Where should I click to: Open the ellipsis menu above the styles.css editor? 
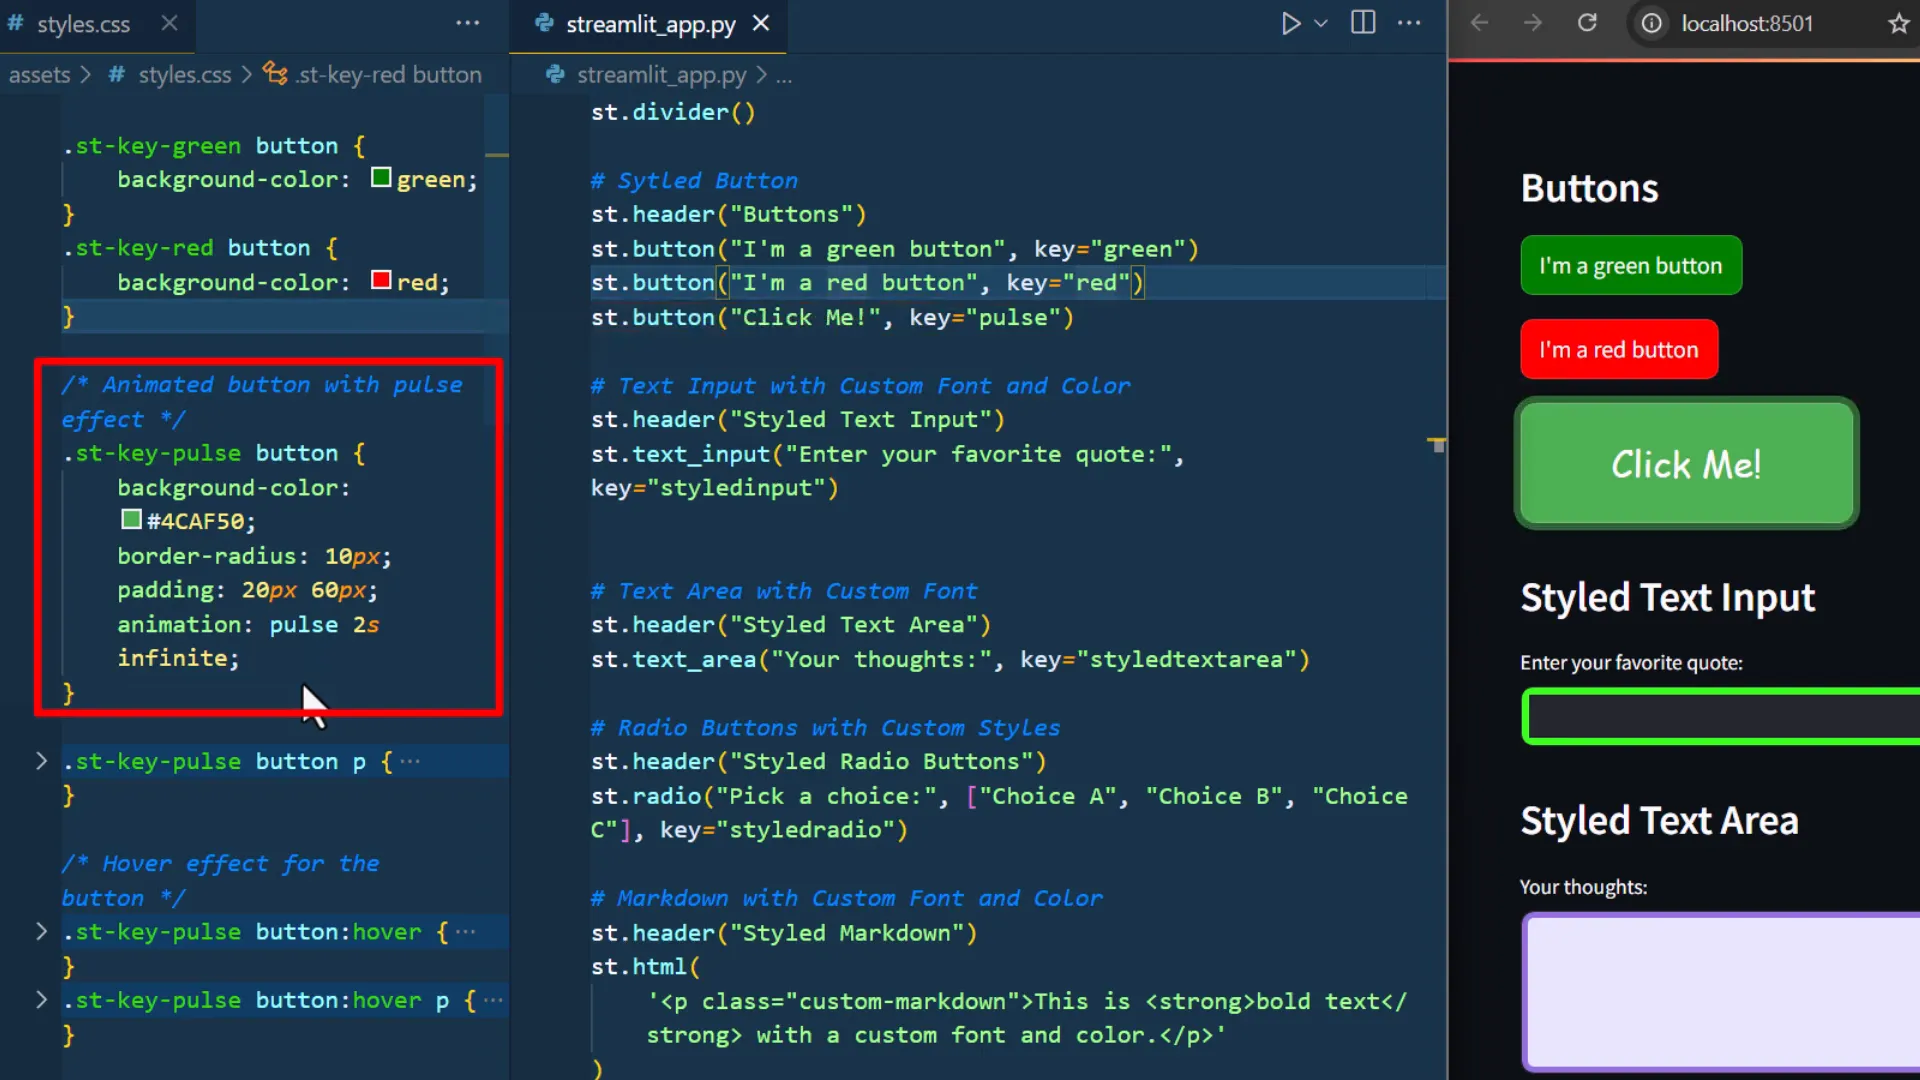pyautogui.click(x=468, y=23)
